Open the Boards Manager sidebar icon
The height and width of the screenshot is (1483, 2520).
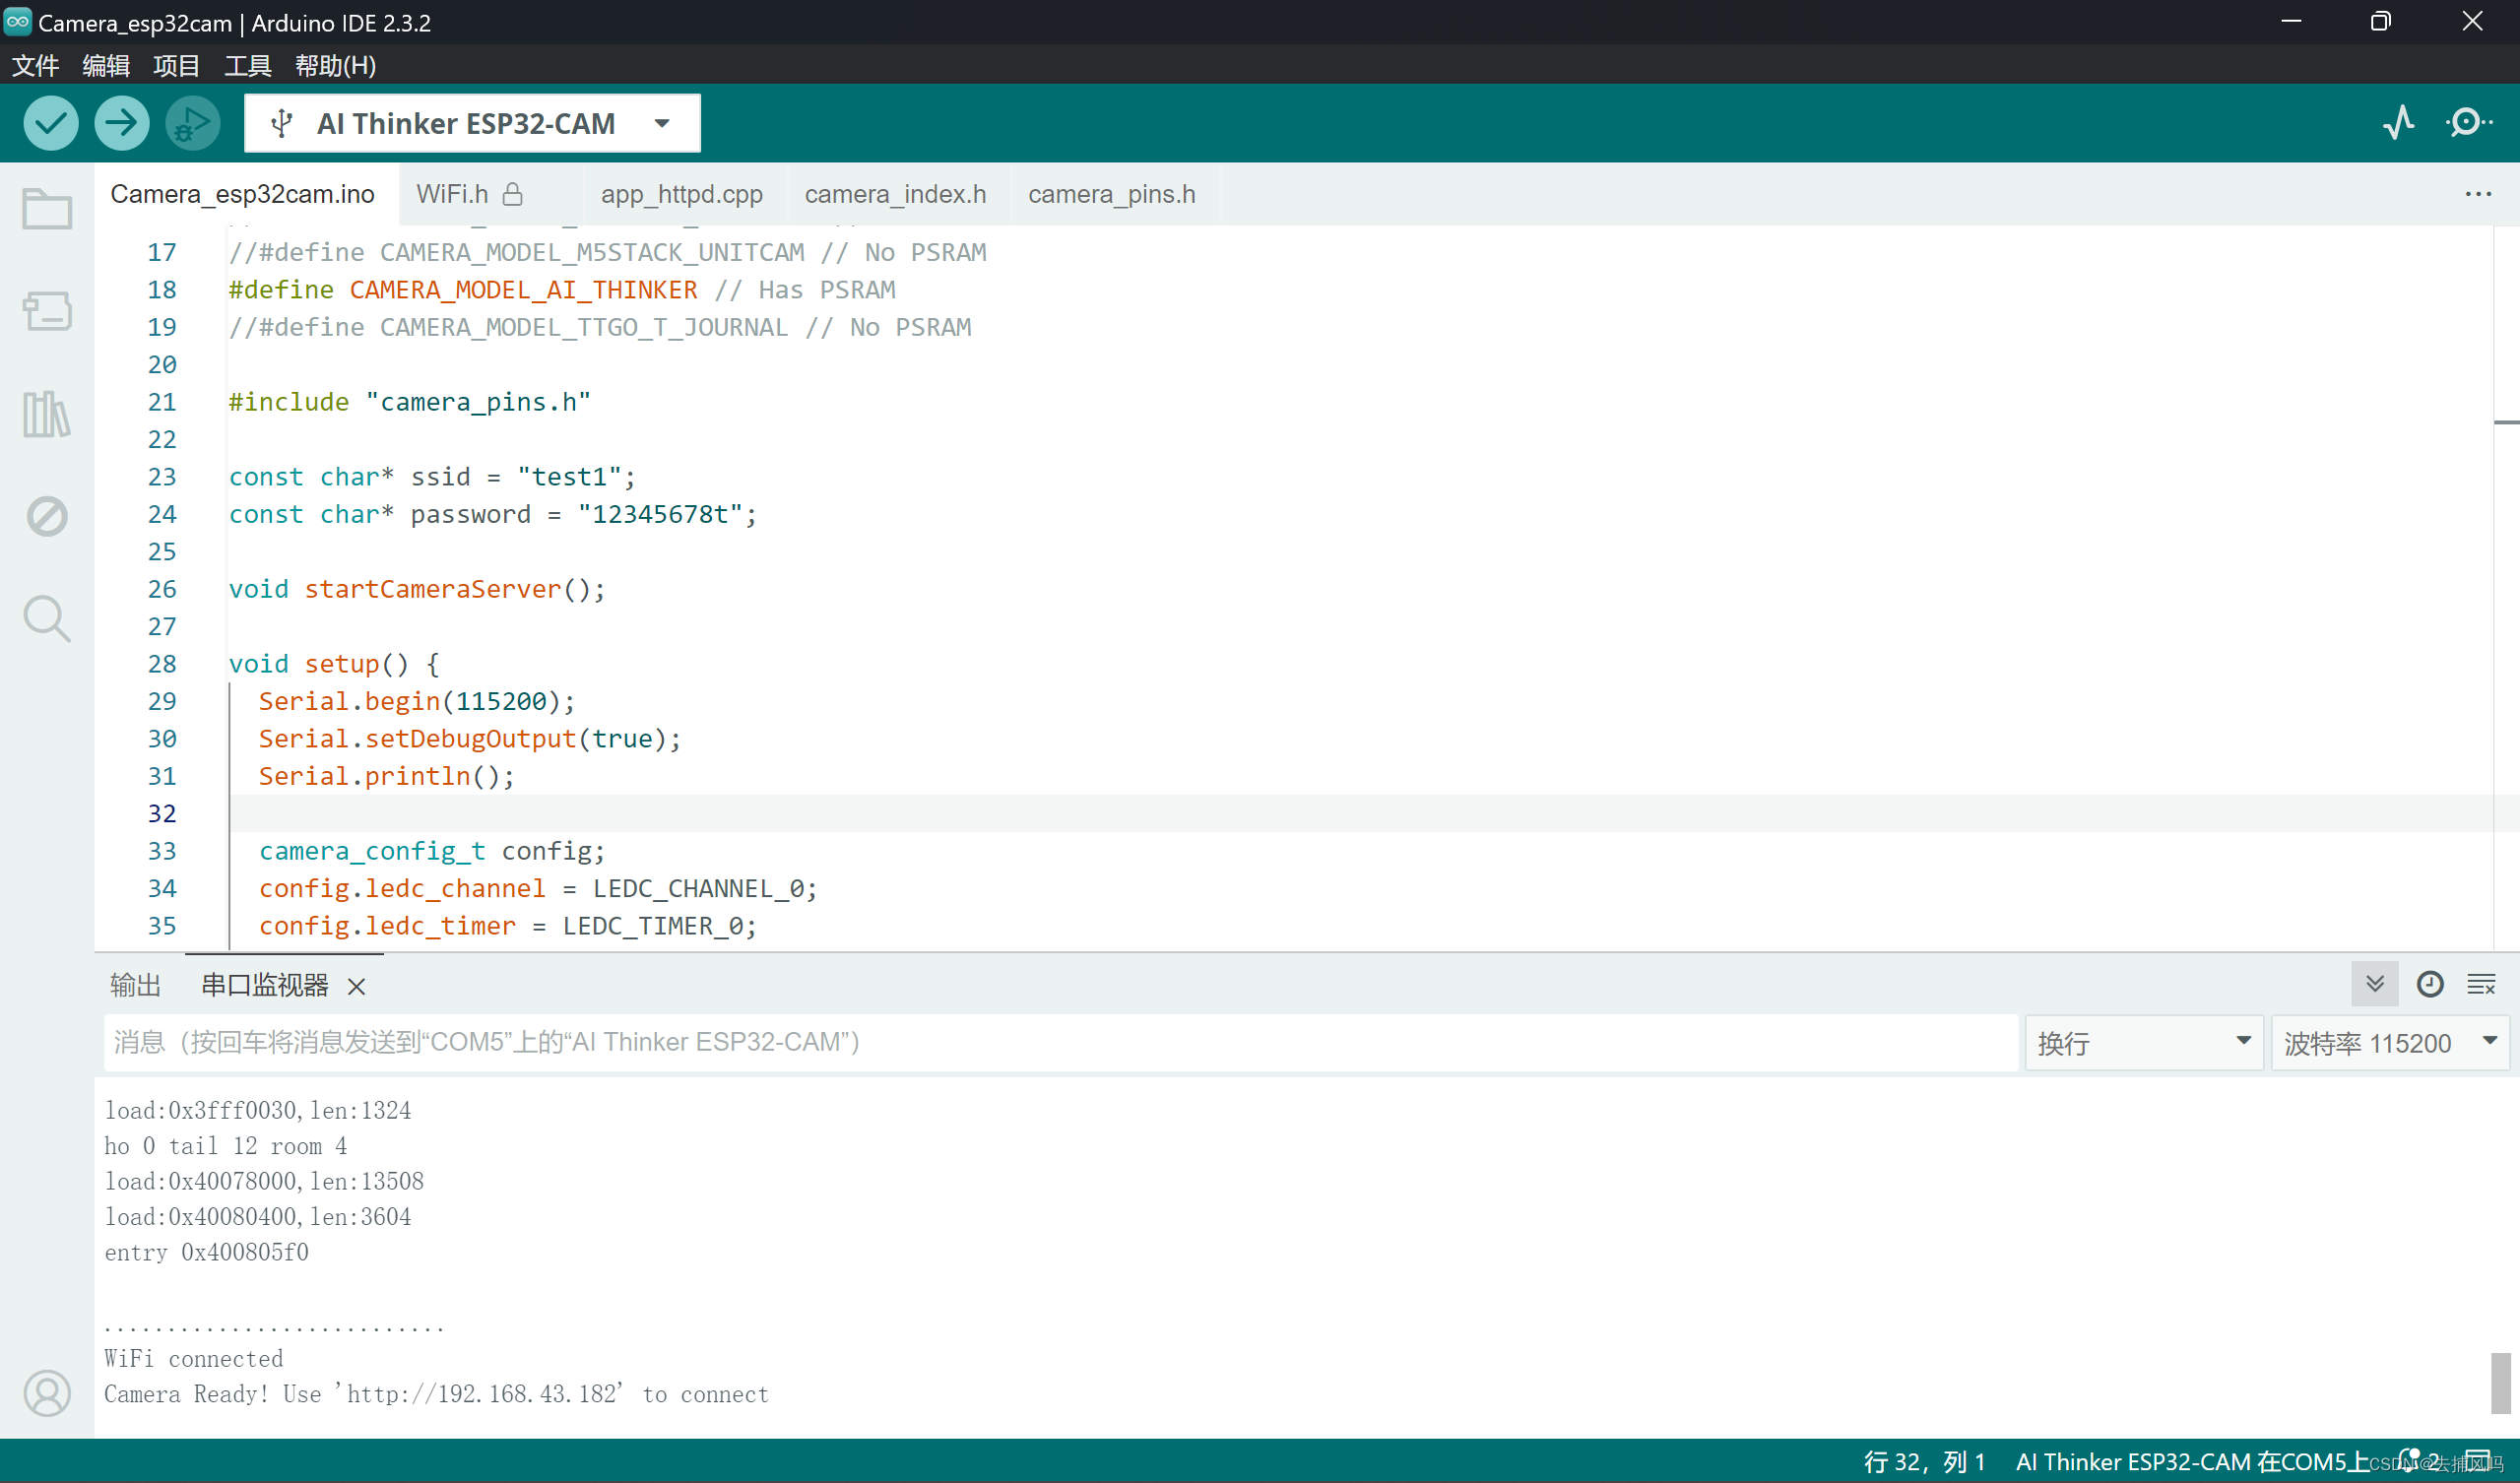pyautogui.click(x=46, y=310)
